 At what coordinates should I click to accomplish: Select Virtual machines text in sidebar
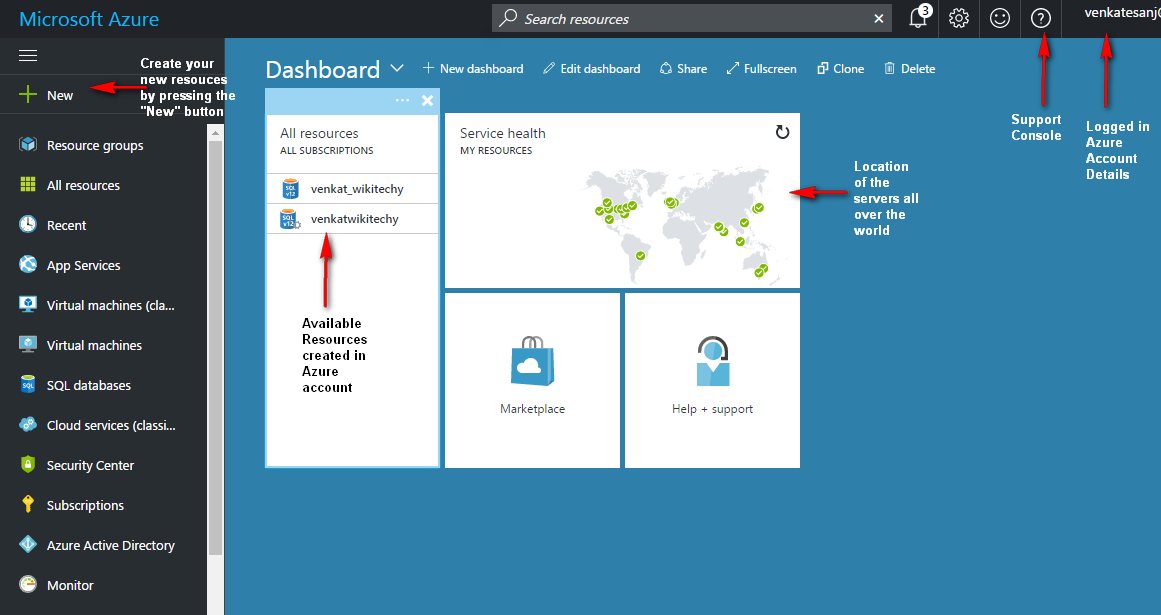[94, 346]
